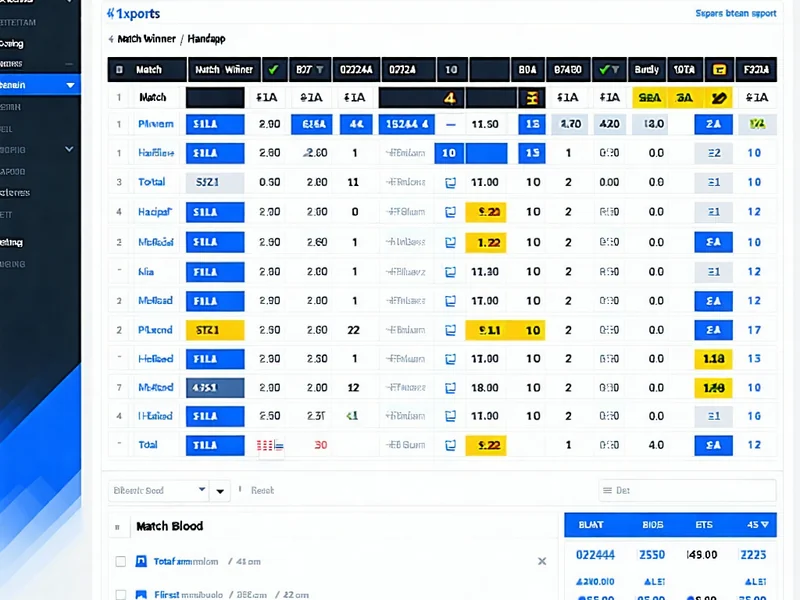Tick the checkbox next to Totaf ammolom
Viewport: 800px width, 600px height.
pos(121,562)
